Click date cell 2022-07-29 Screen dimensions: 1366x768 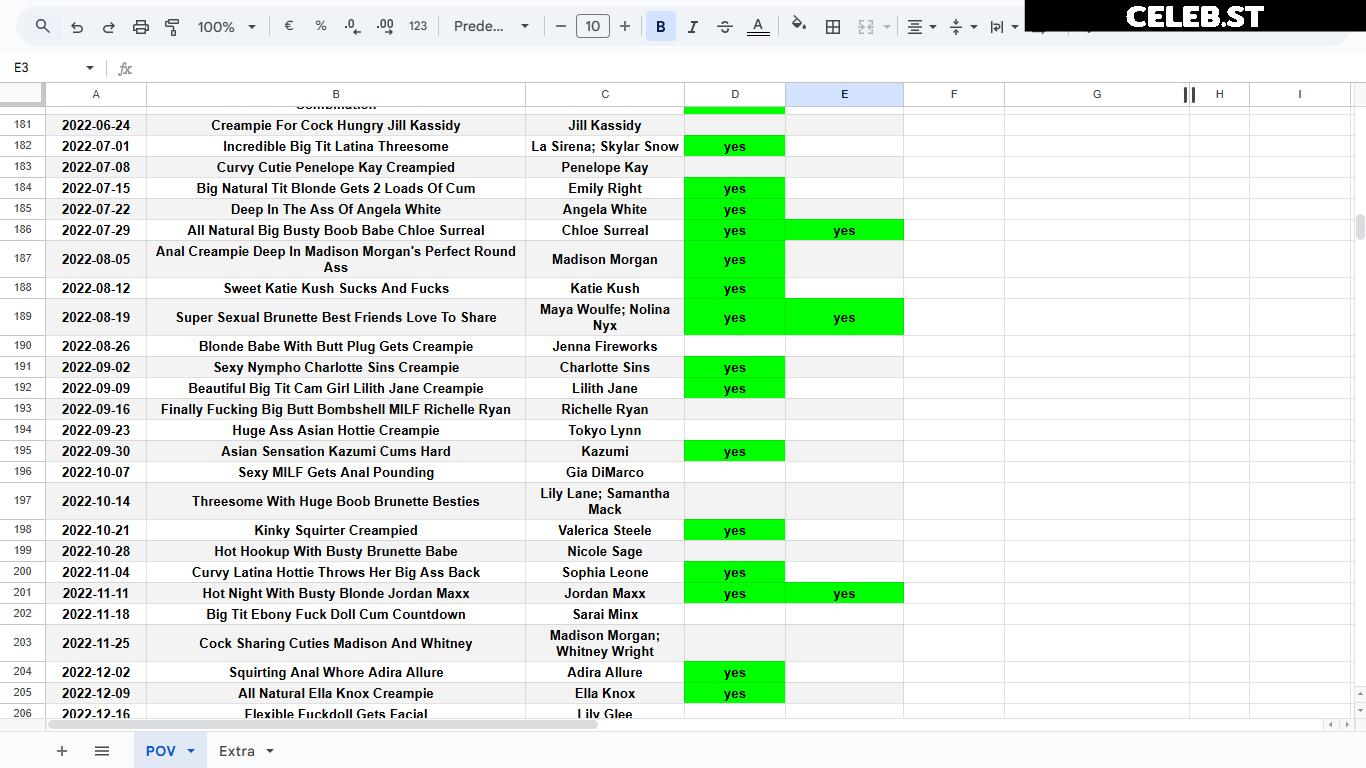tap(96, 230)
